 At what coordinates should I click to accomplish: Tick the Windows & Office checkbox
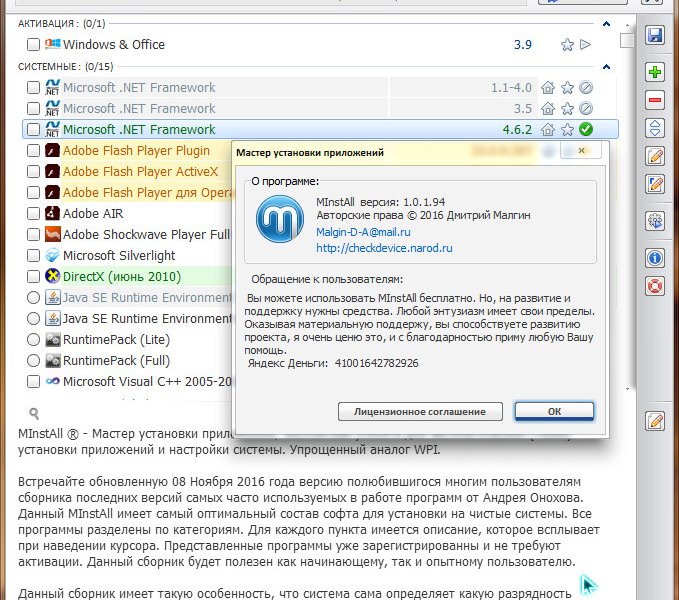tap(33, 45)
